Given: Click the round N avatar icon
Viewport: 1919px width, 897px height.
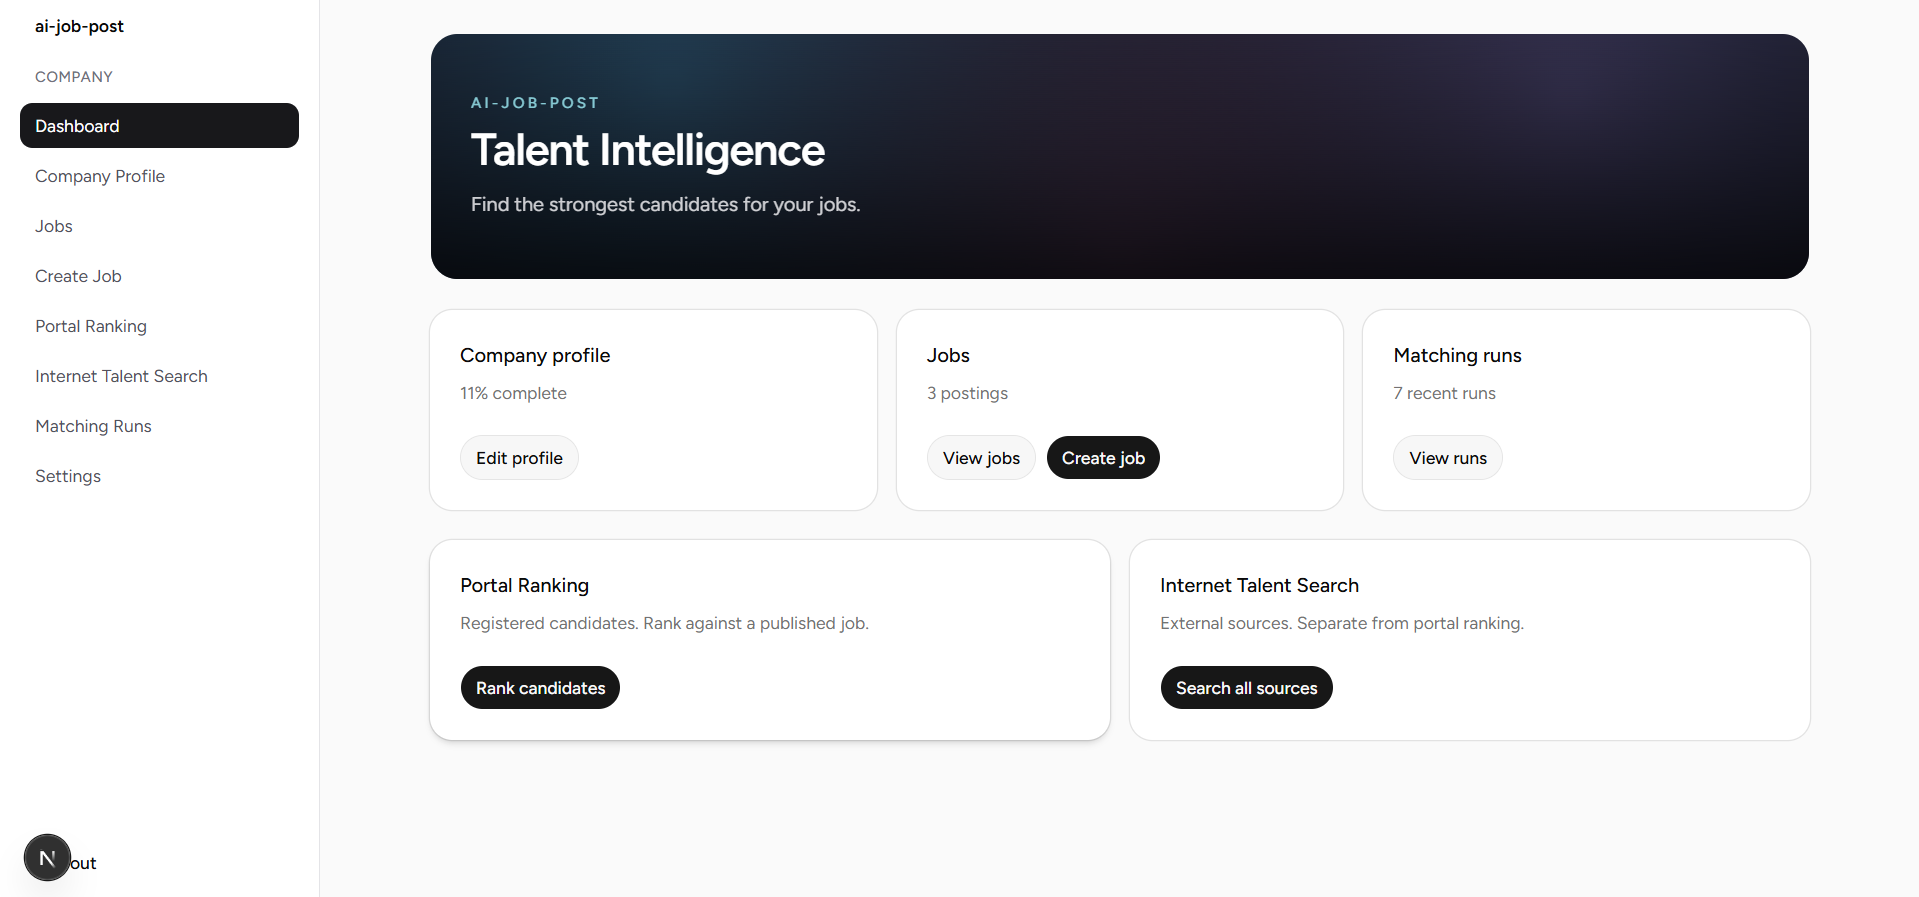Looking at the screenshot, I should point(47,858).
